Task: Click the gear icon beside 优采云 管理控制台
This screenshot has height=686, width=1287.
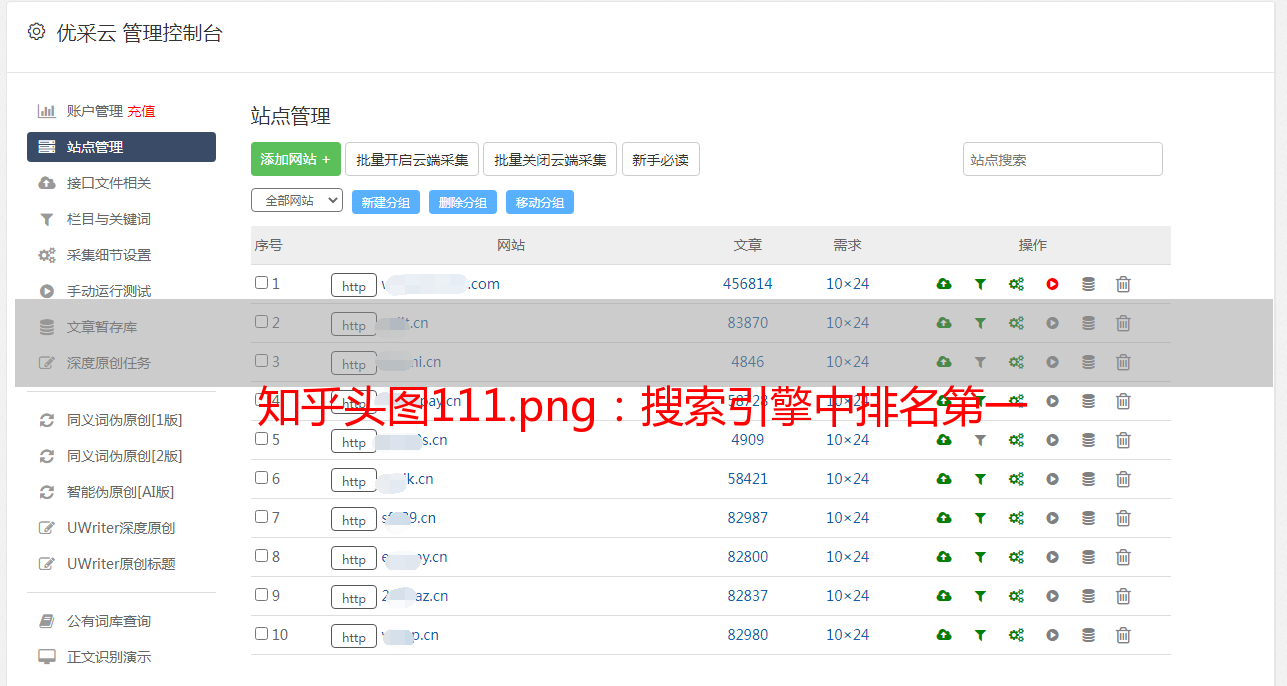Action: point(37,32)
